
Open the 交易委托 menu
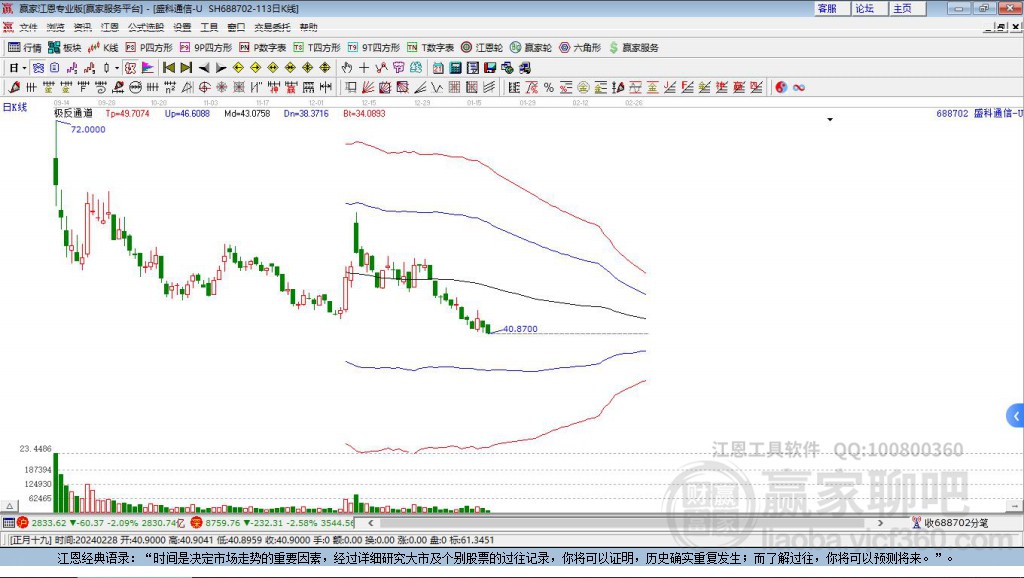tap(272, 27)
